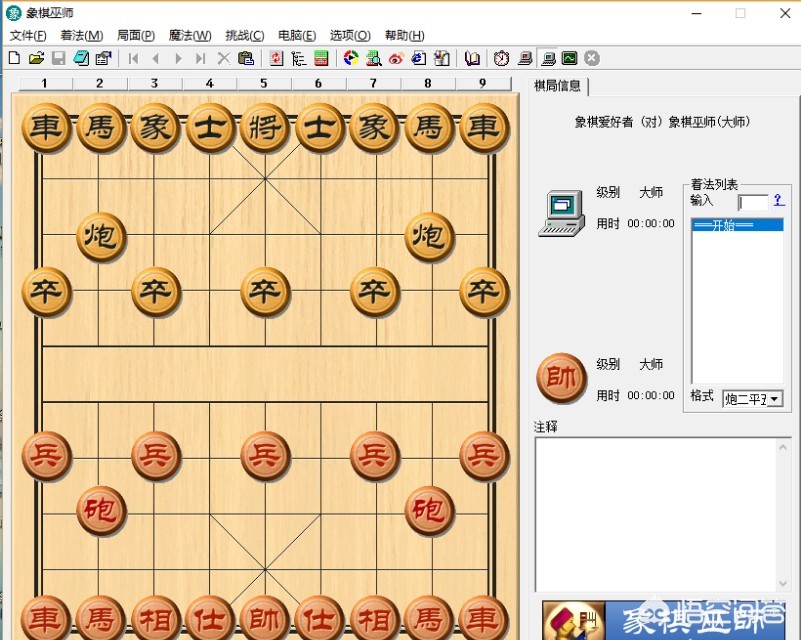The image size is (801, 640).
Task: Click the blue question mark help link
Action: [x=778, y=201]
